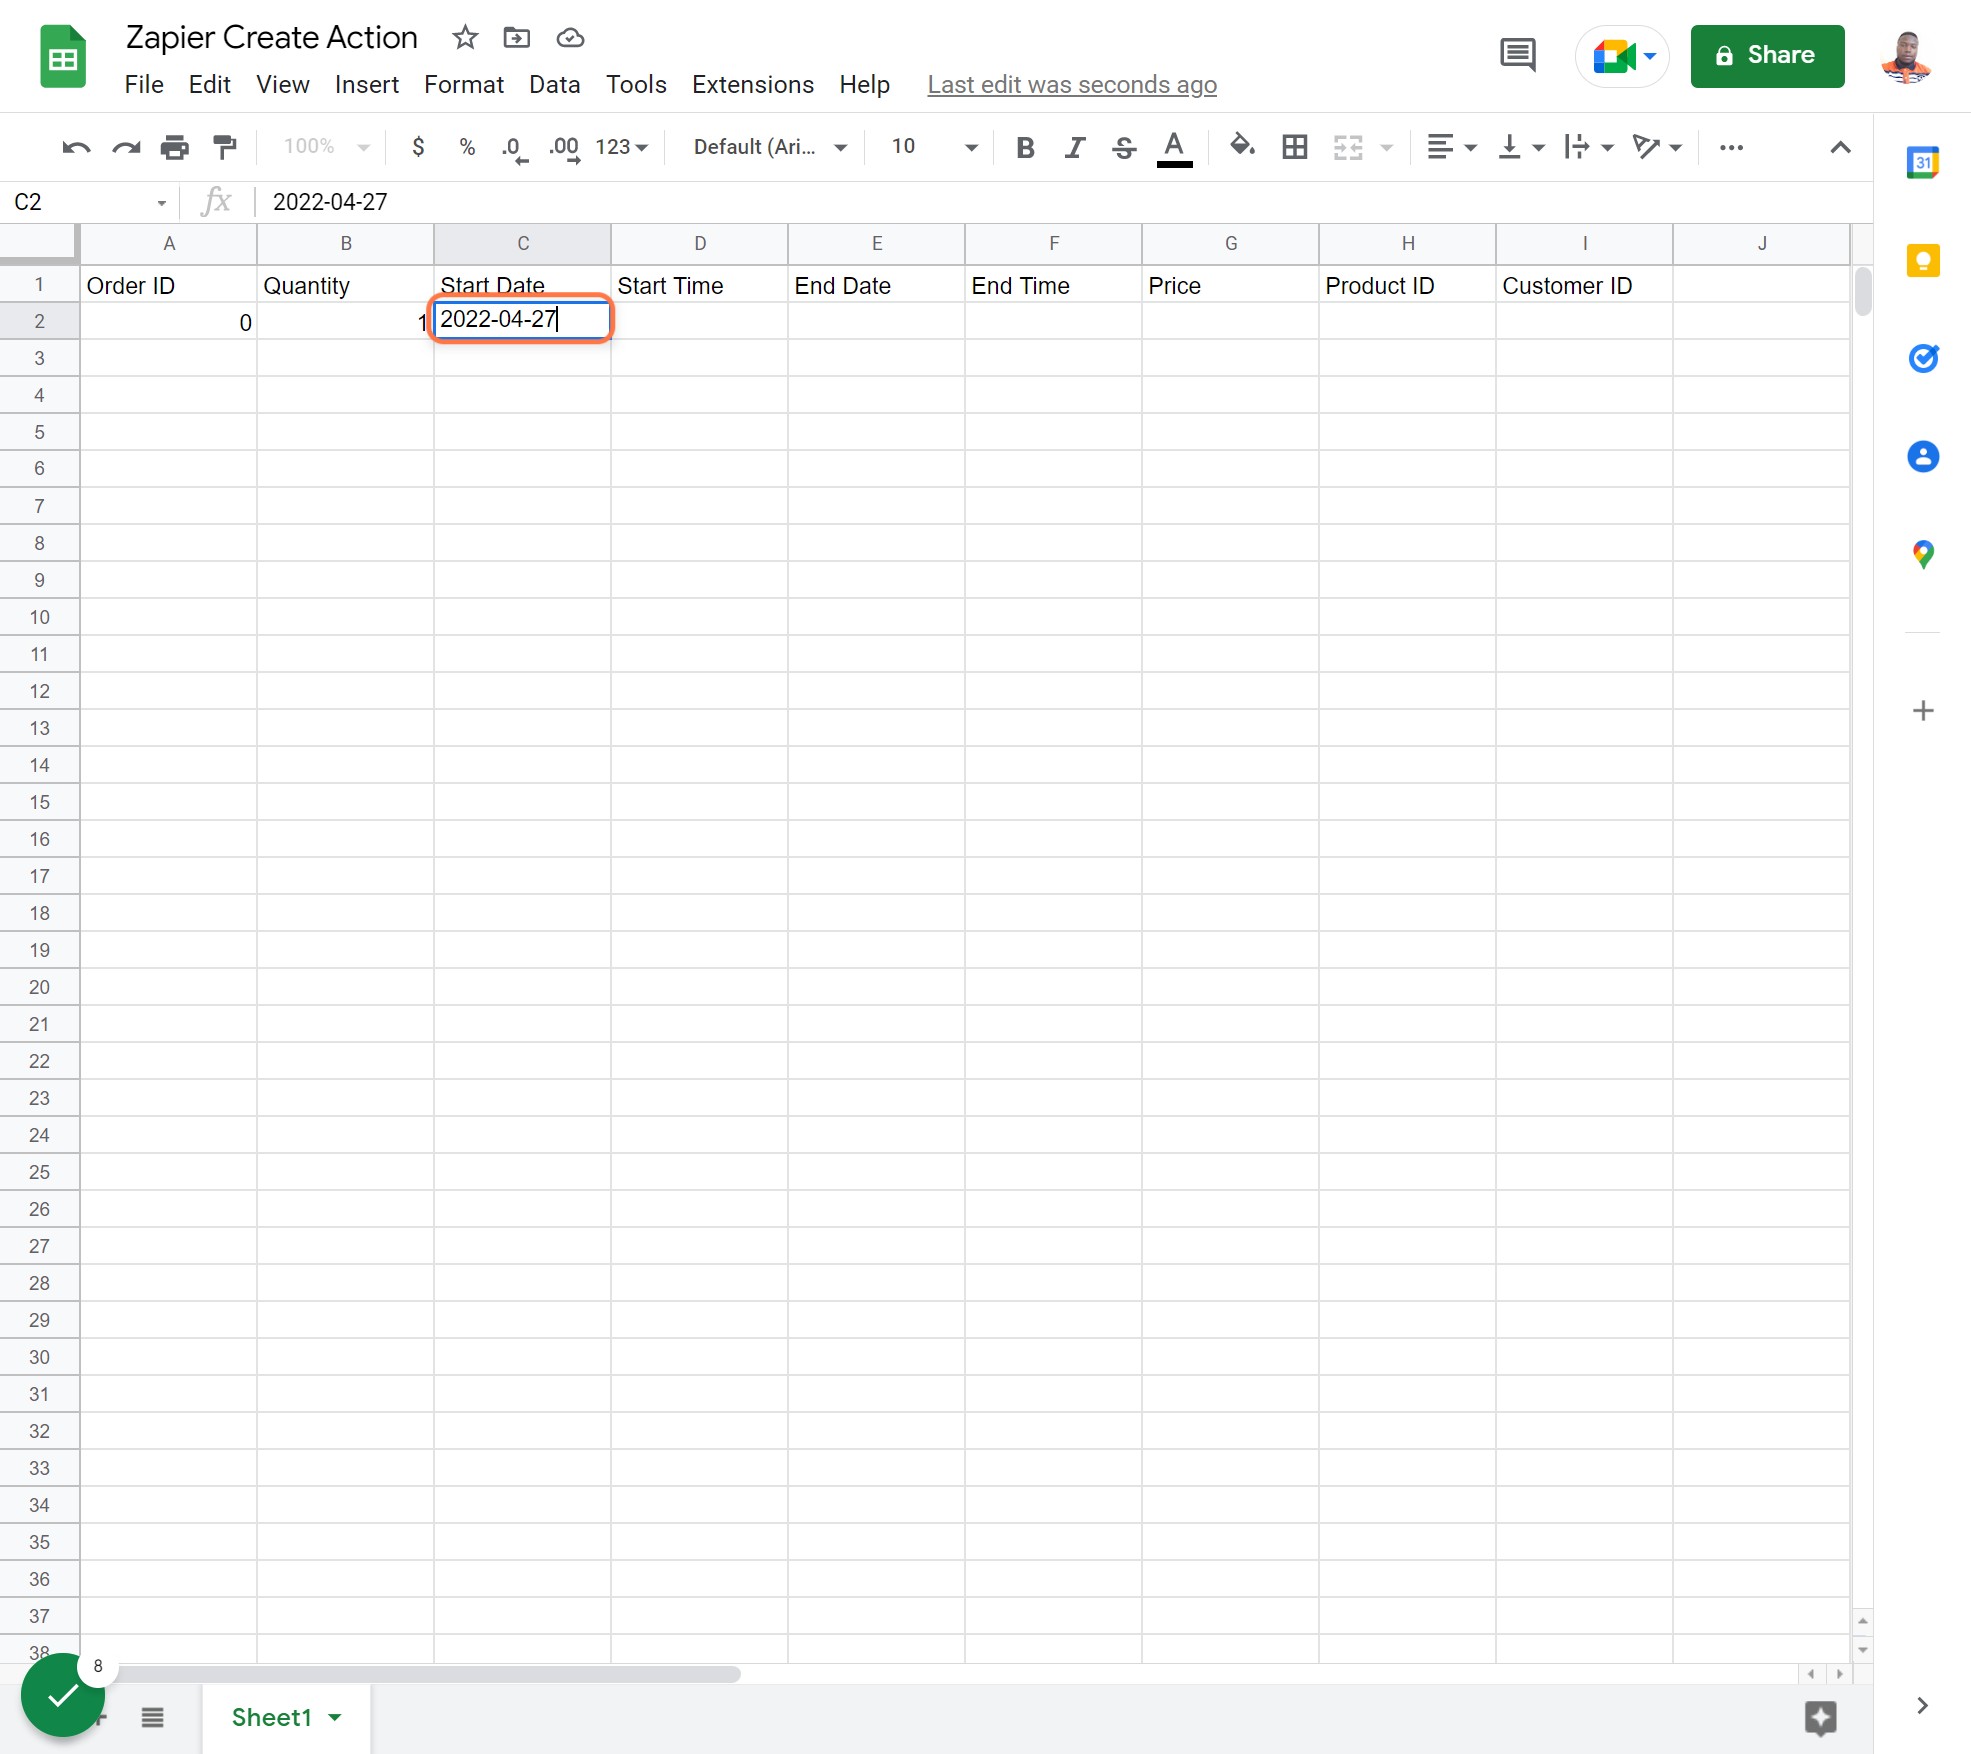Increase decimal places
The width and height of the screenshot is (1971, 1754).
565,148
